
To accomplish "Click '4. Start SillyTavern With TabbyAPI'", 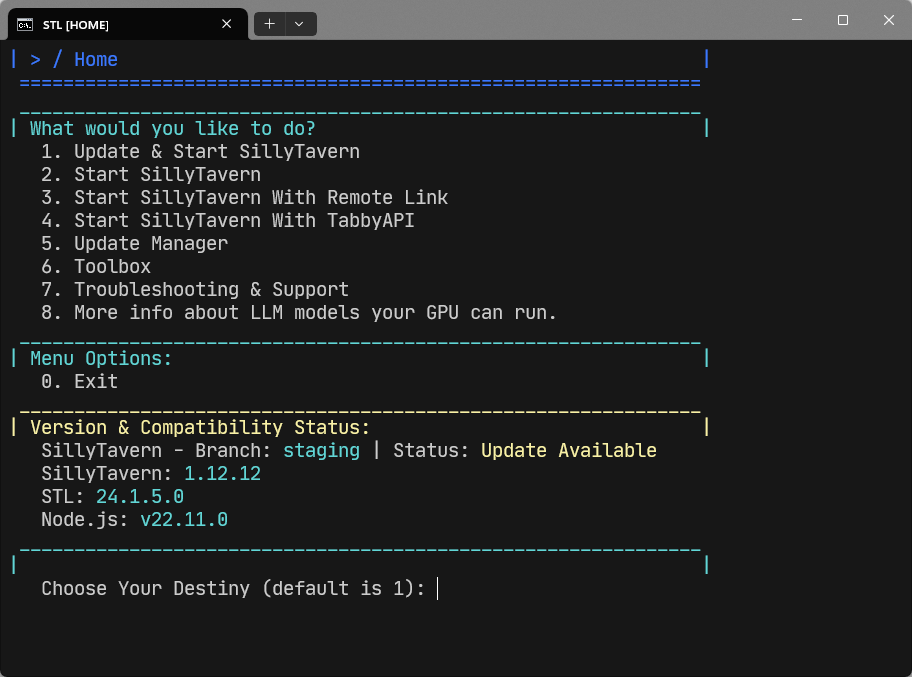I will [x=227, y=220].
